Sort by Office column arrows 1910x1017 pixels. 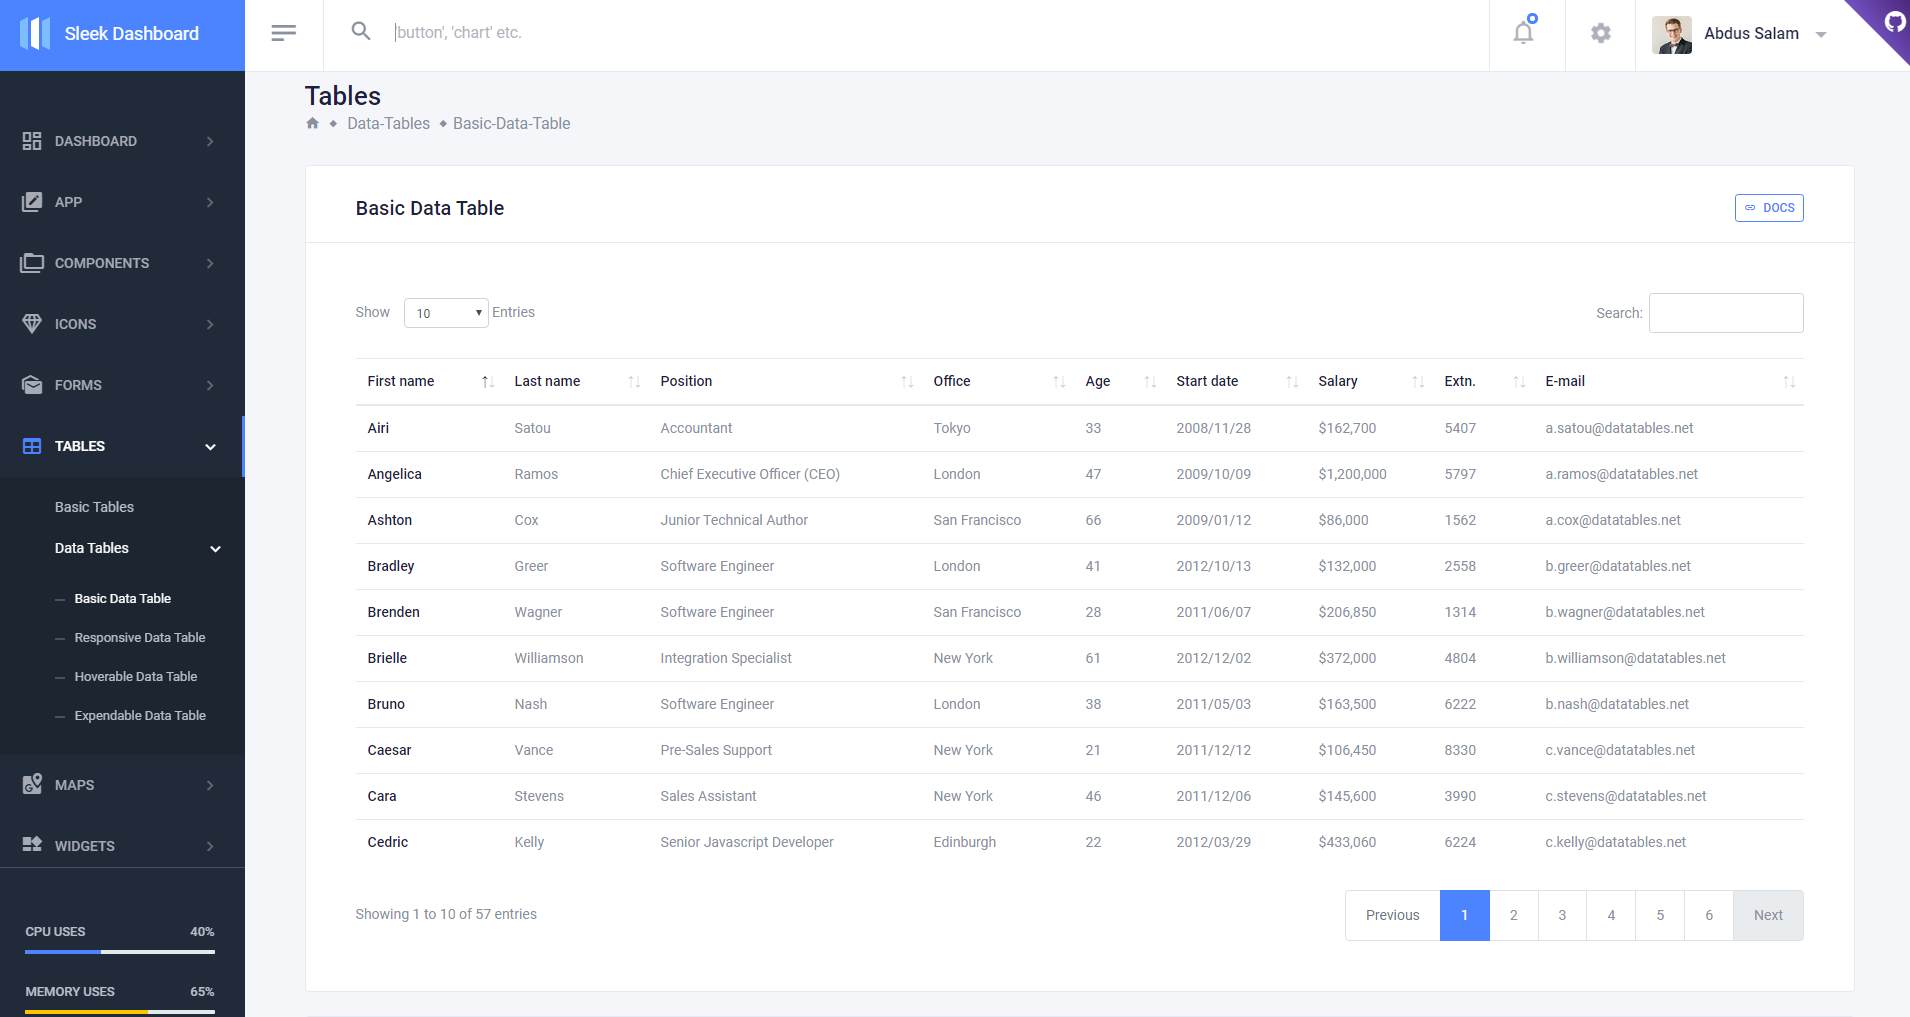pyautogui.click(x=1059, y=382)
